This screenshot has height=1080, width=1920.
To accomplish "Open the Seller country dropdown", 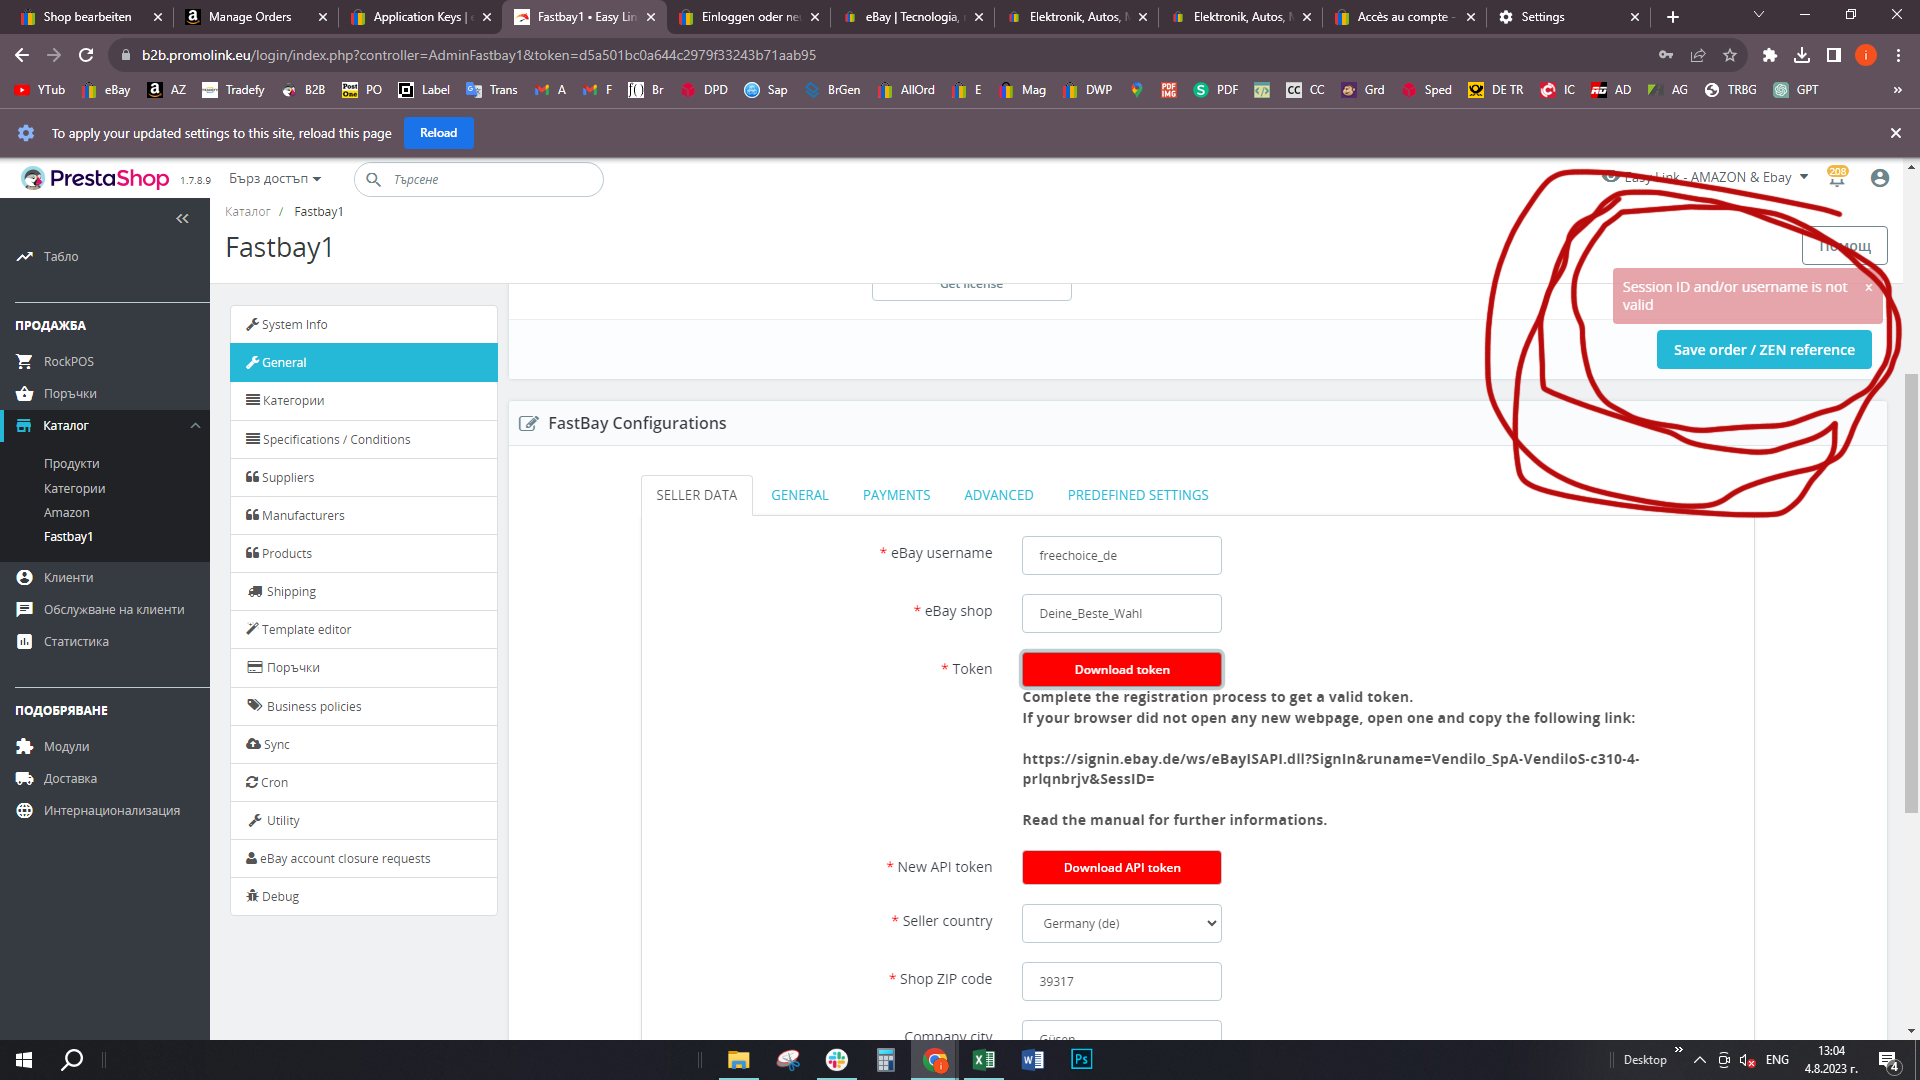I will pos(1121,923).
